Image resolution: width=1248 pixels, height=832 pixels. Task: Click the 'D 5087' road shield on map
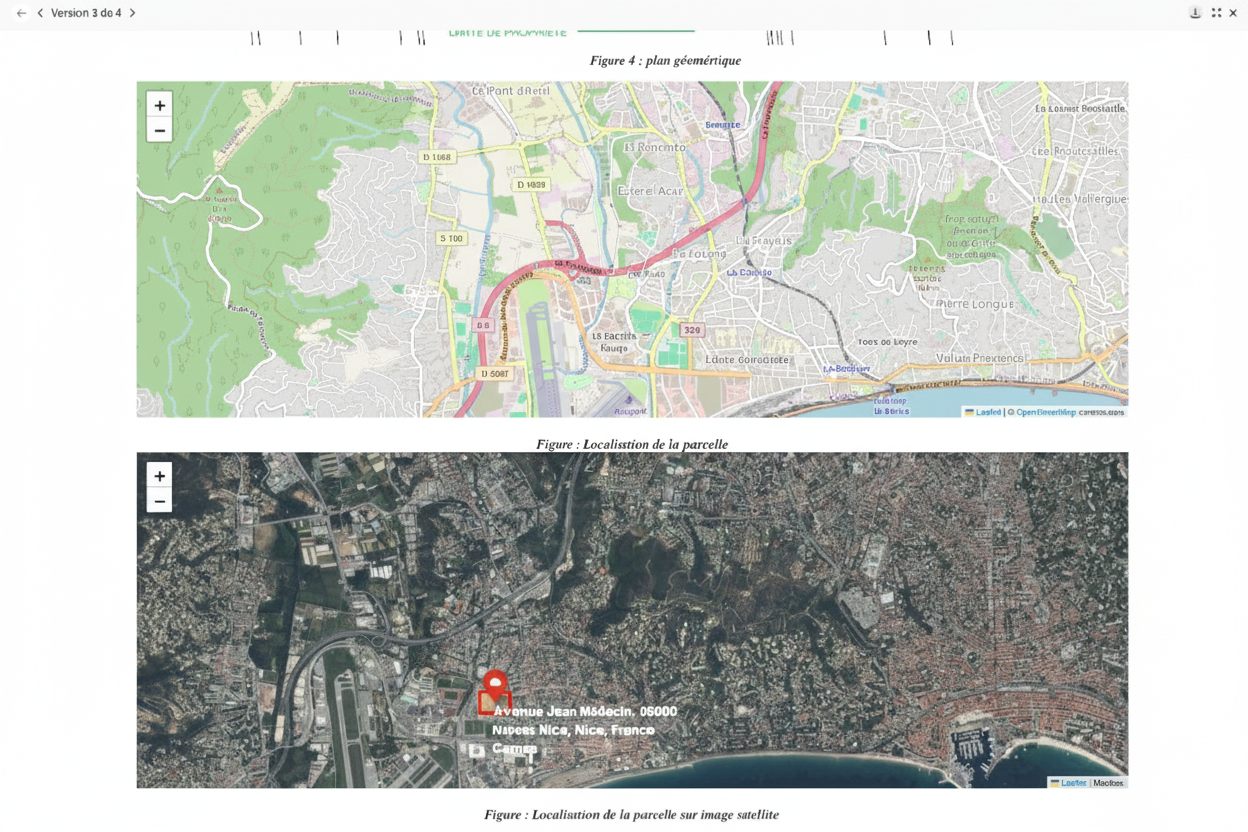point(495,374)
